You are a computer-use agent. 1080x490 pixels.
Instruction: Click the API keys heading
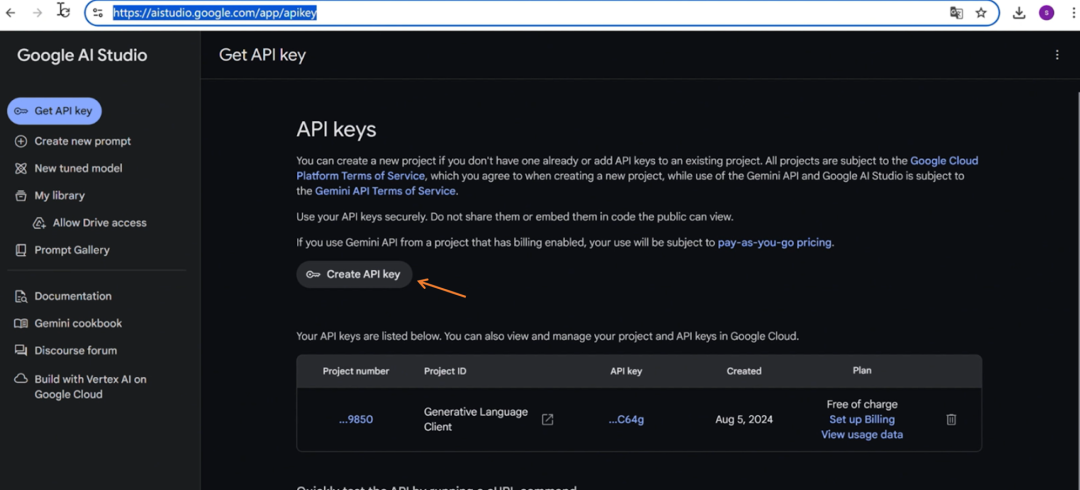click(x=336, y=130)
